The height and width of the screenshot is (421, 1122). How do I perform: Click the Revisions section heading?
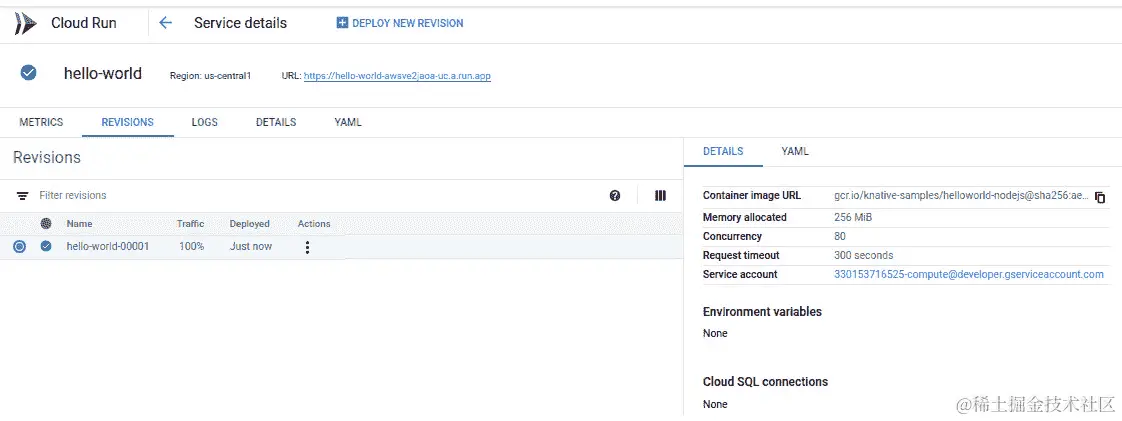tap(47, 158)
